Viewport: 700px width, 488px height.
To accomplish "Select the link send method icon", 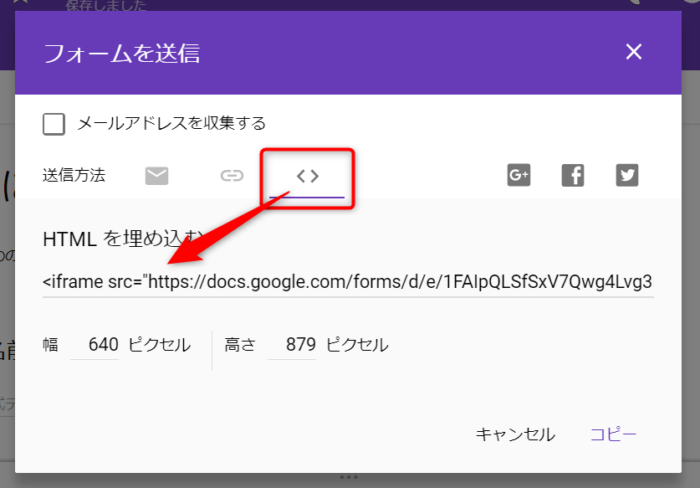I will (232, 176).
